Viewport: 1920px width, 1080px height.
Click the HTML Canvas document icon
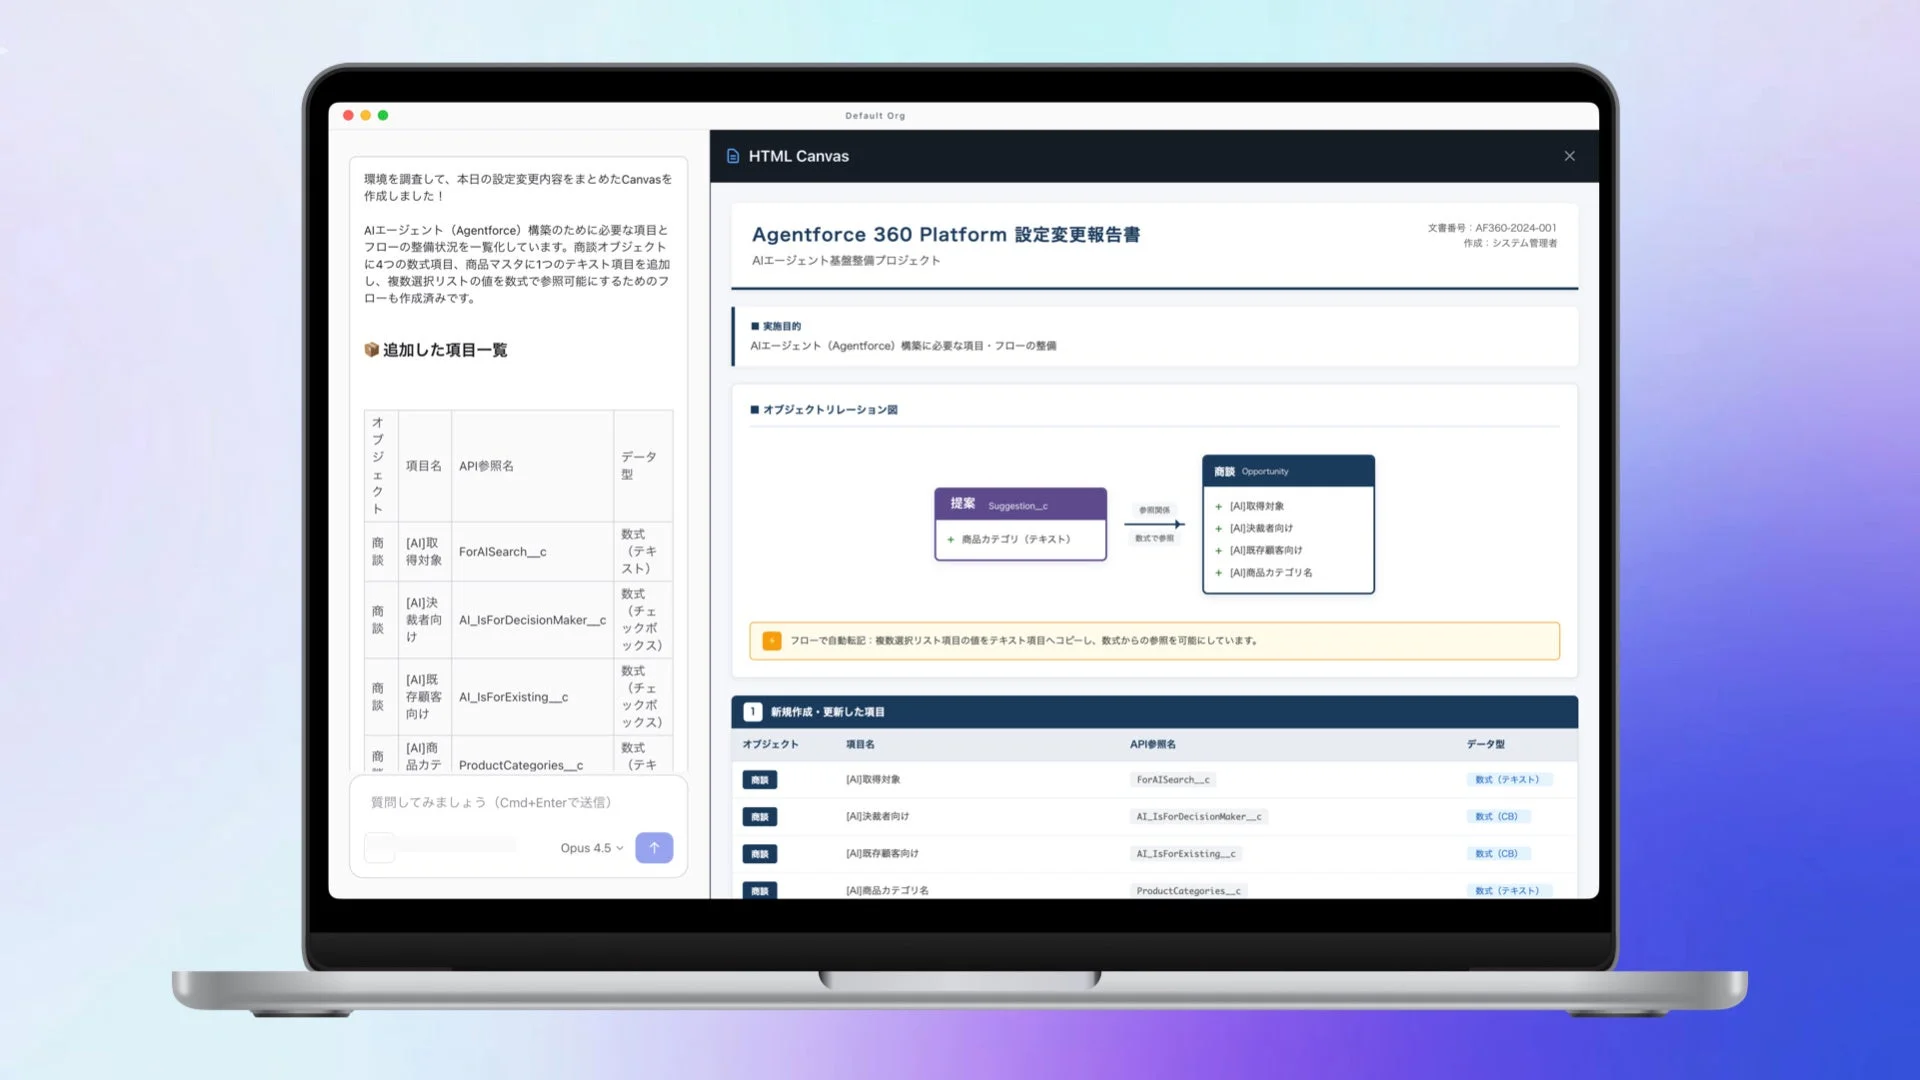(x=734, y=156)
